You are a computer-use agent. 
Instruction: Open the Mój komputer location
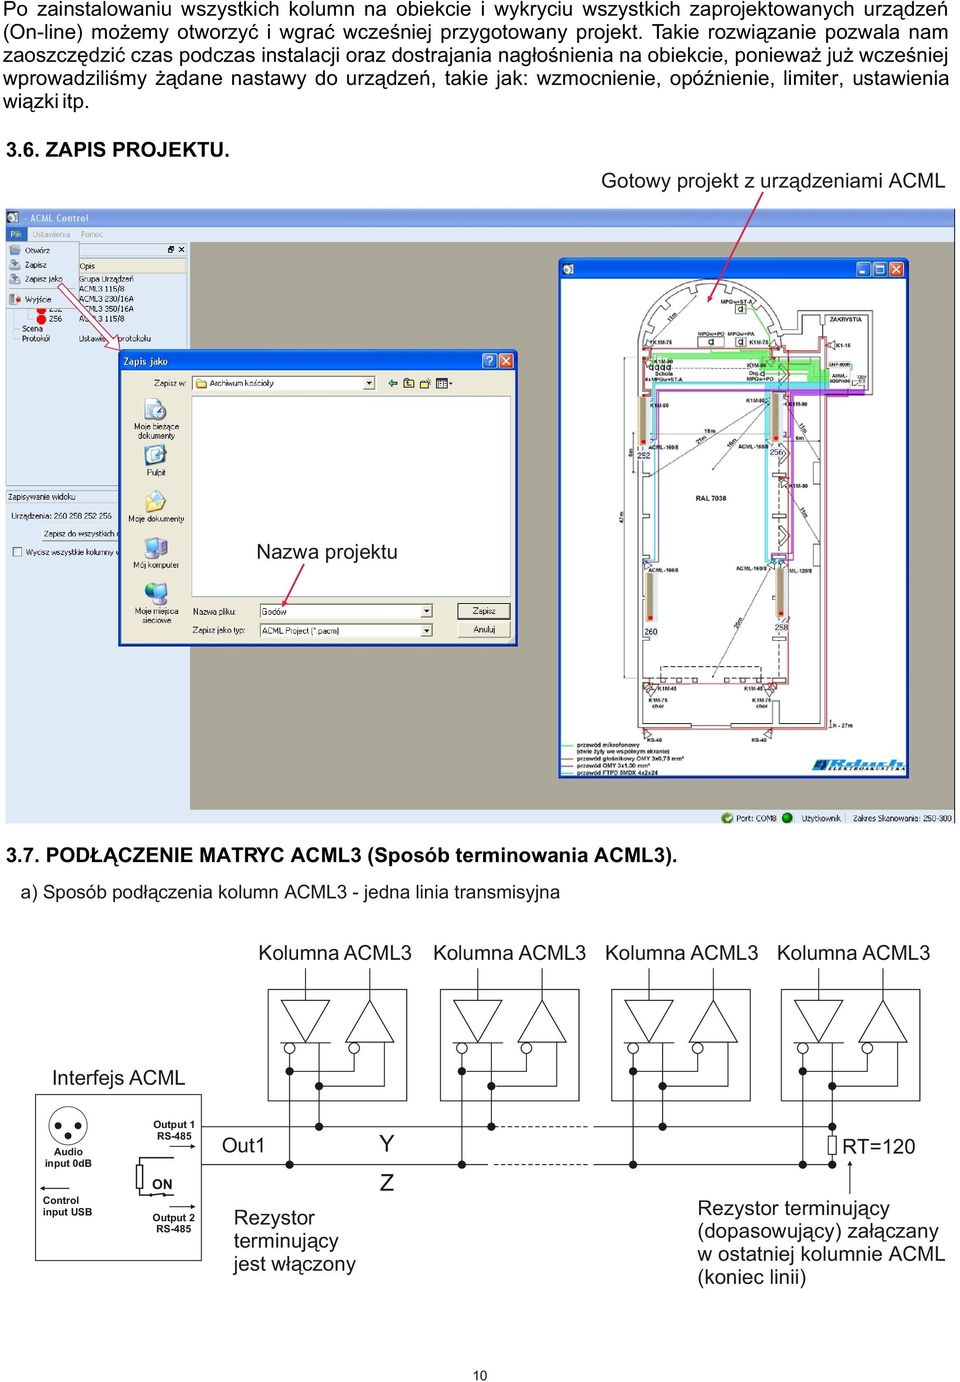[156, 553]
